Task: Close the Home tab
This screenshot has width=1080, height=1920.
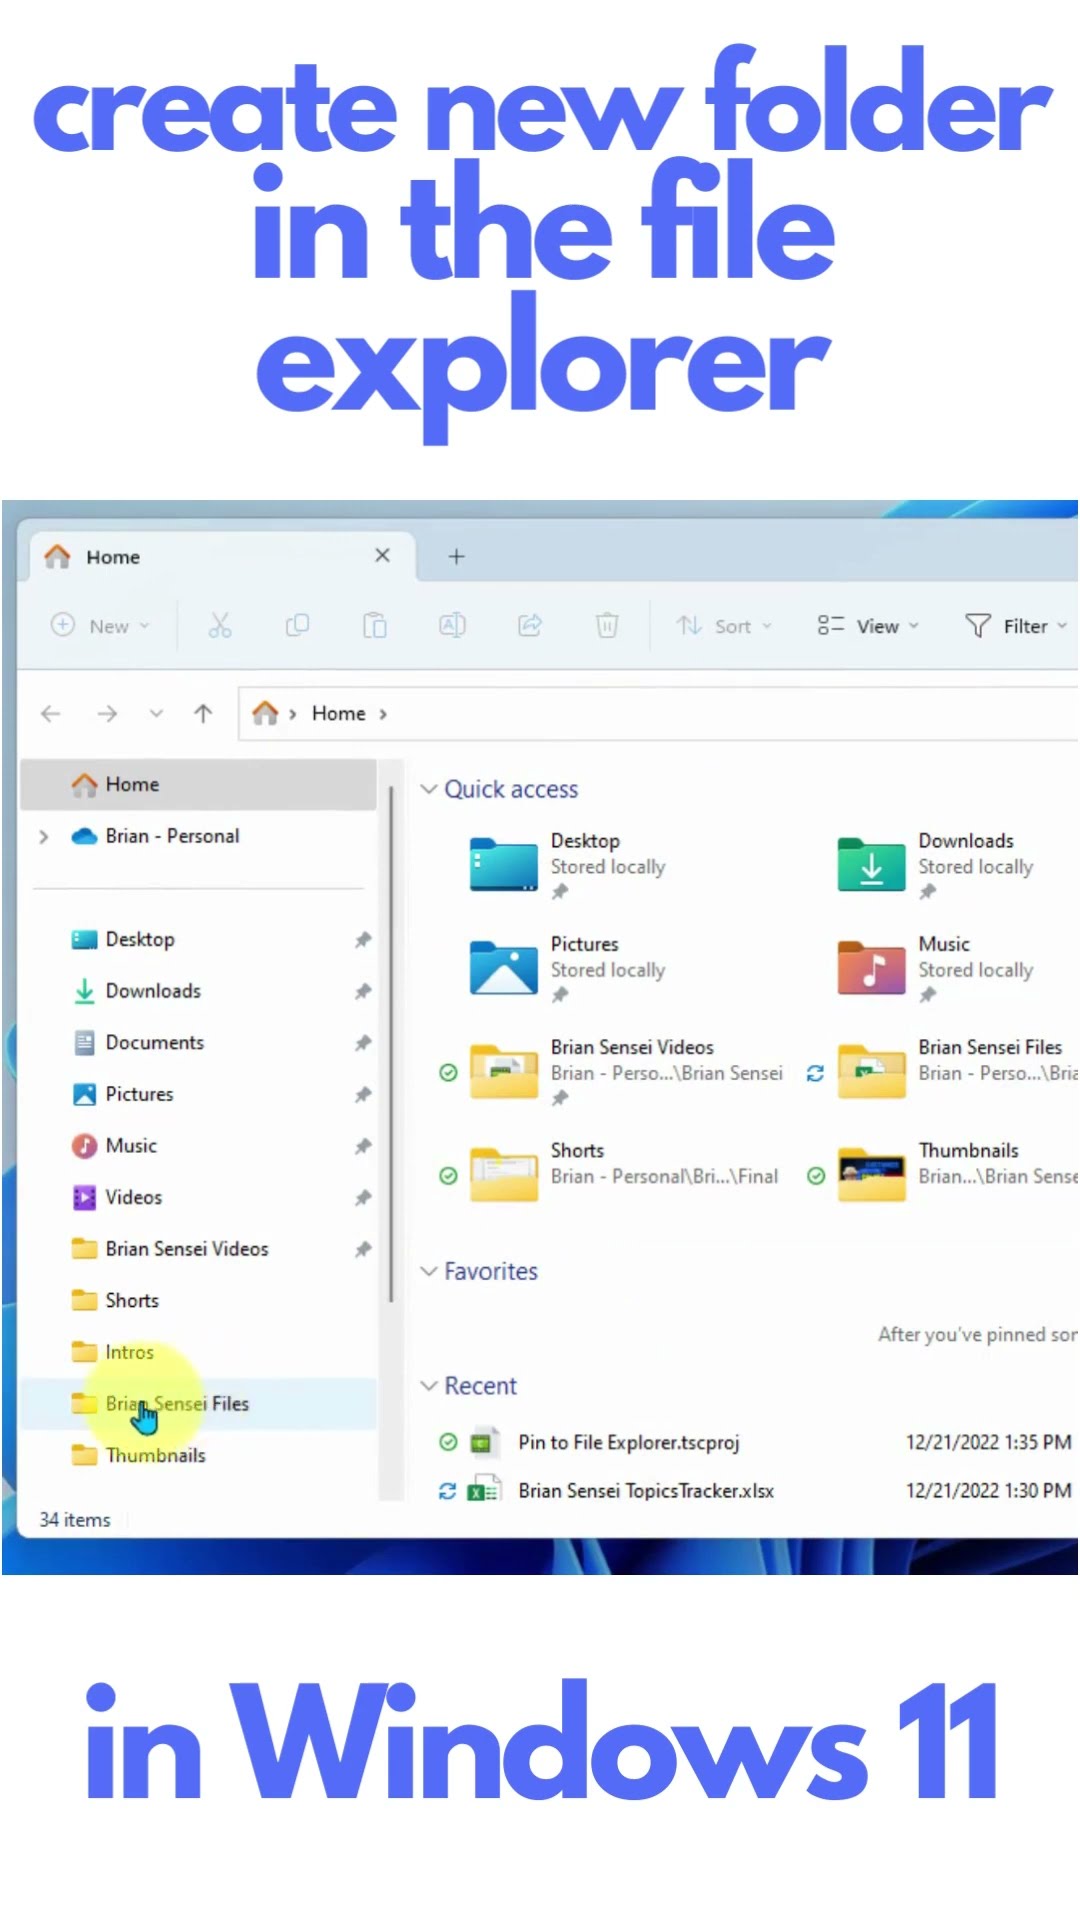Action: click(382, 555)
